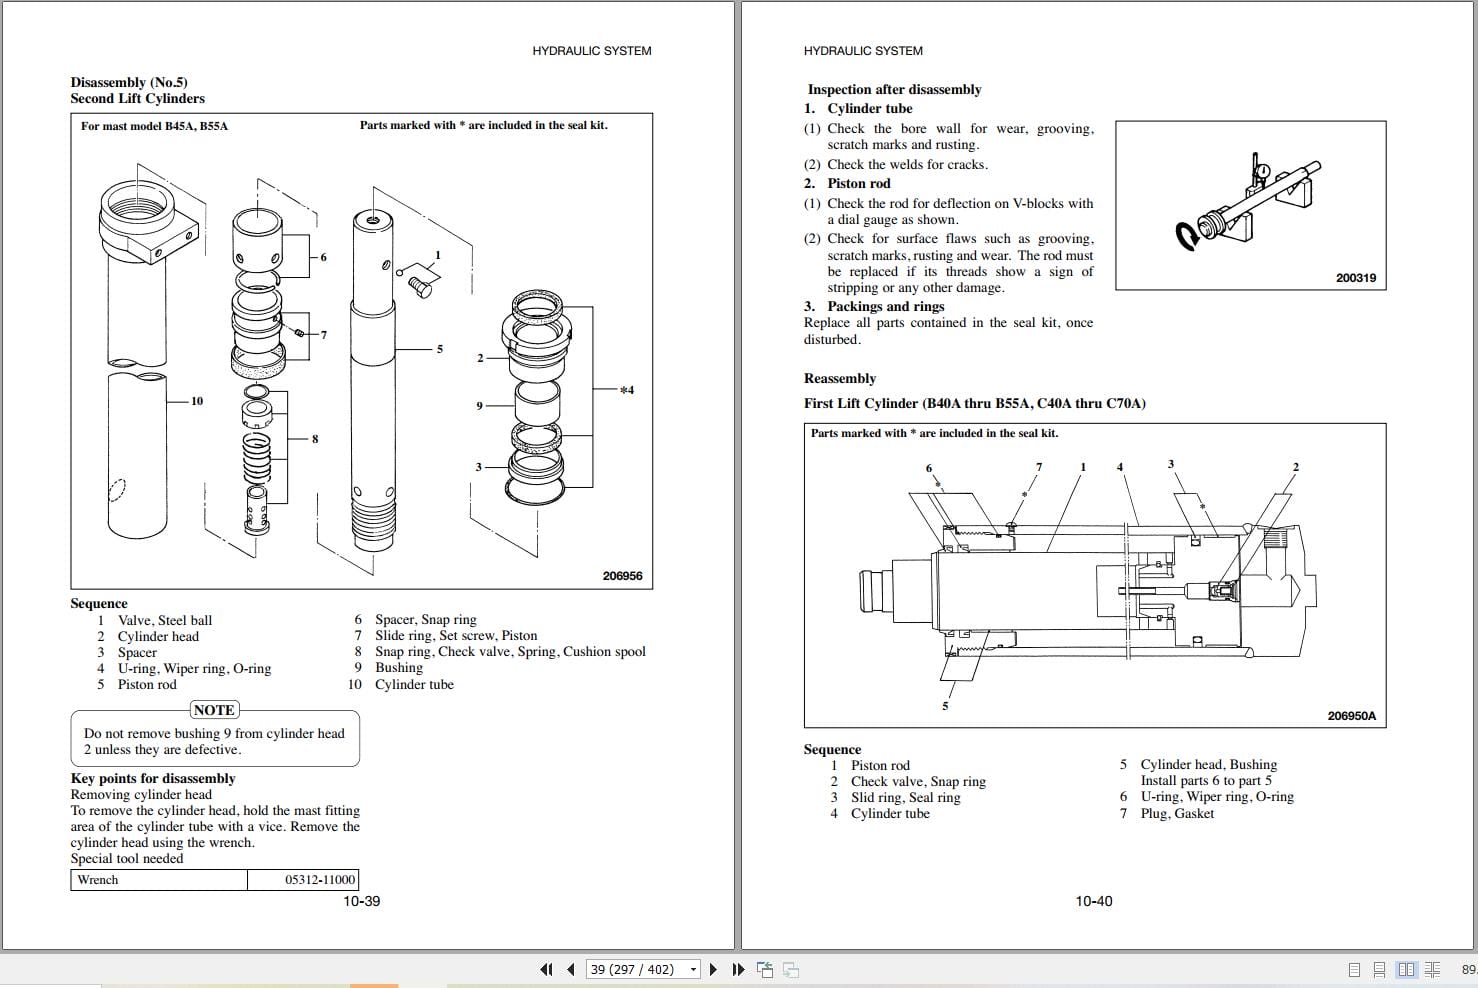The width and height of the screenshot is (1478, 988).
Task: Click part number 05312-11000
Action: pos(320,880)
